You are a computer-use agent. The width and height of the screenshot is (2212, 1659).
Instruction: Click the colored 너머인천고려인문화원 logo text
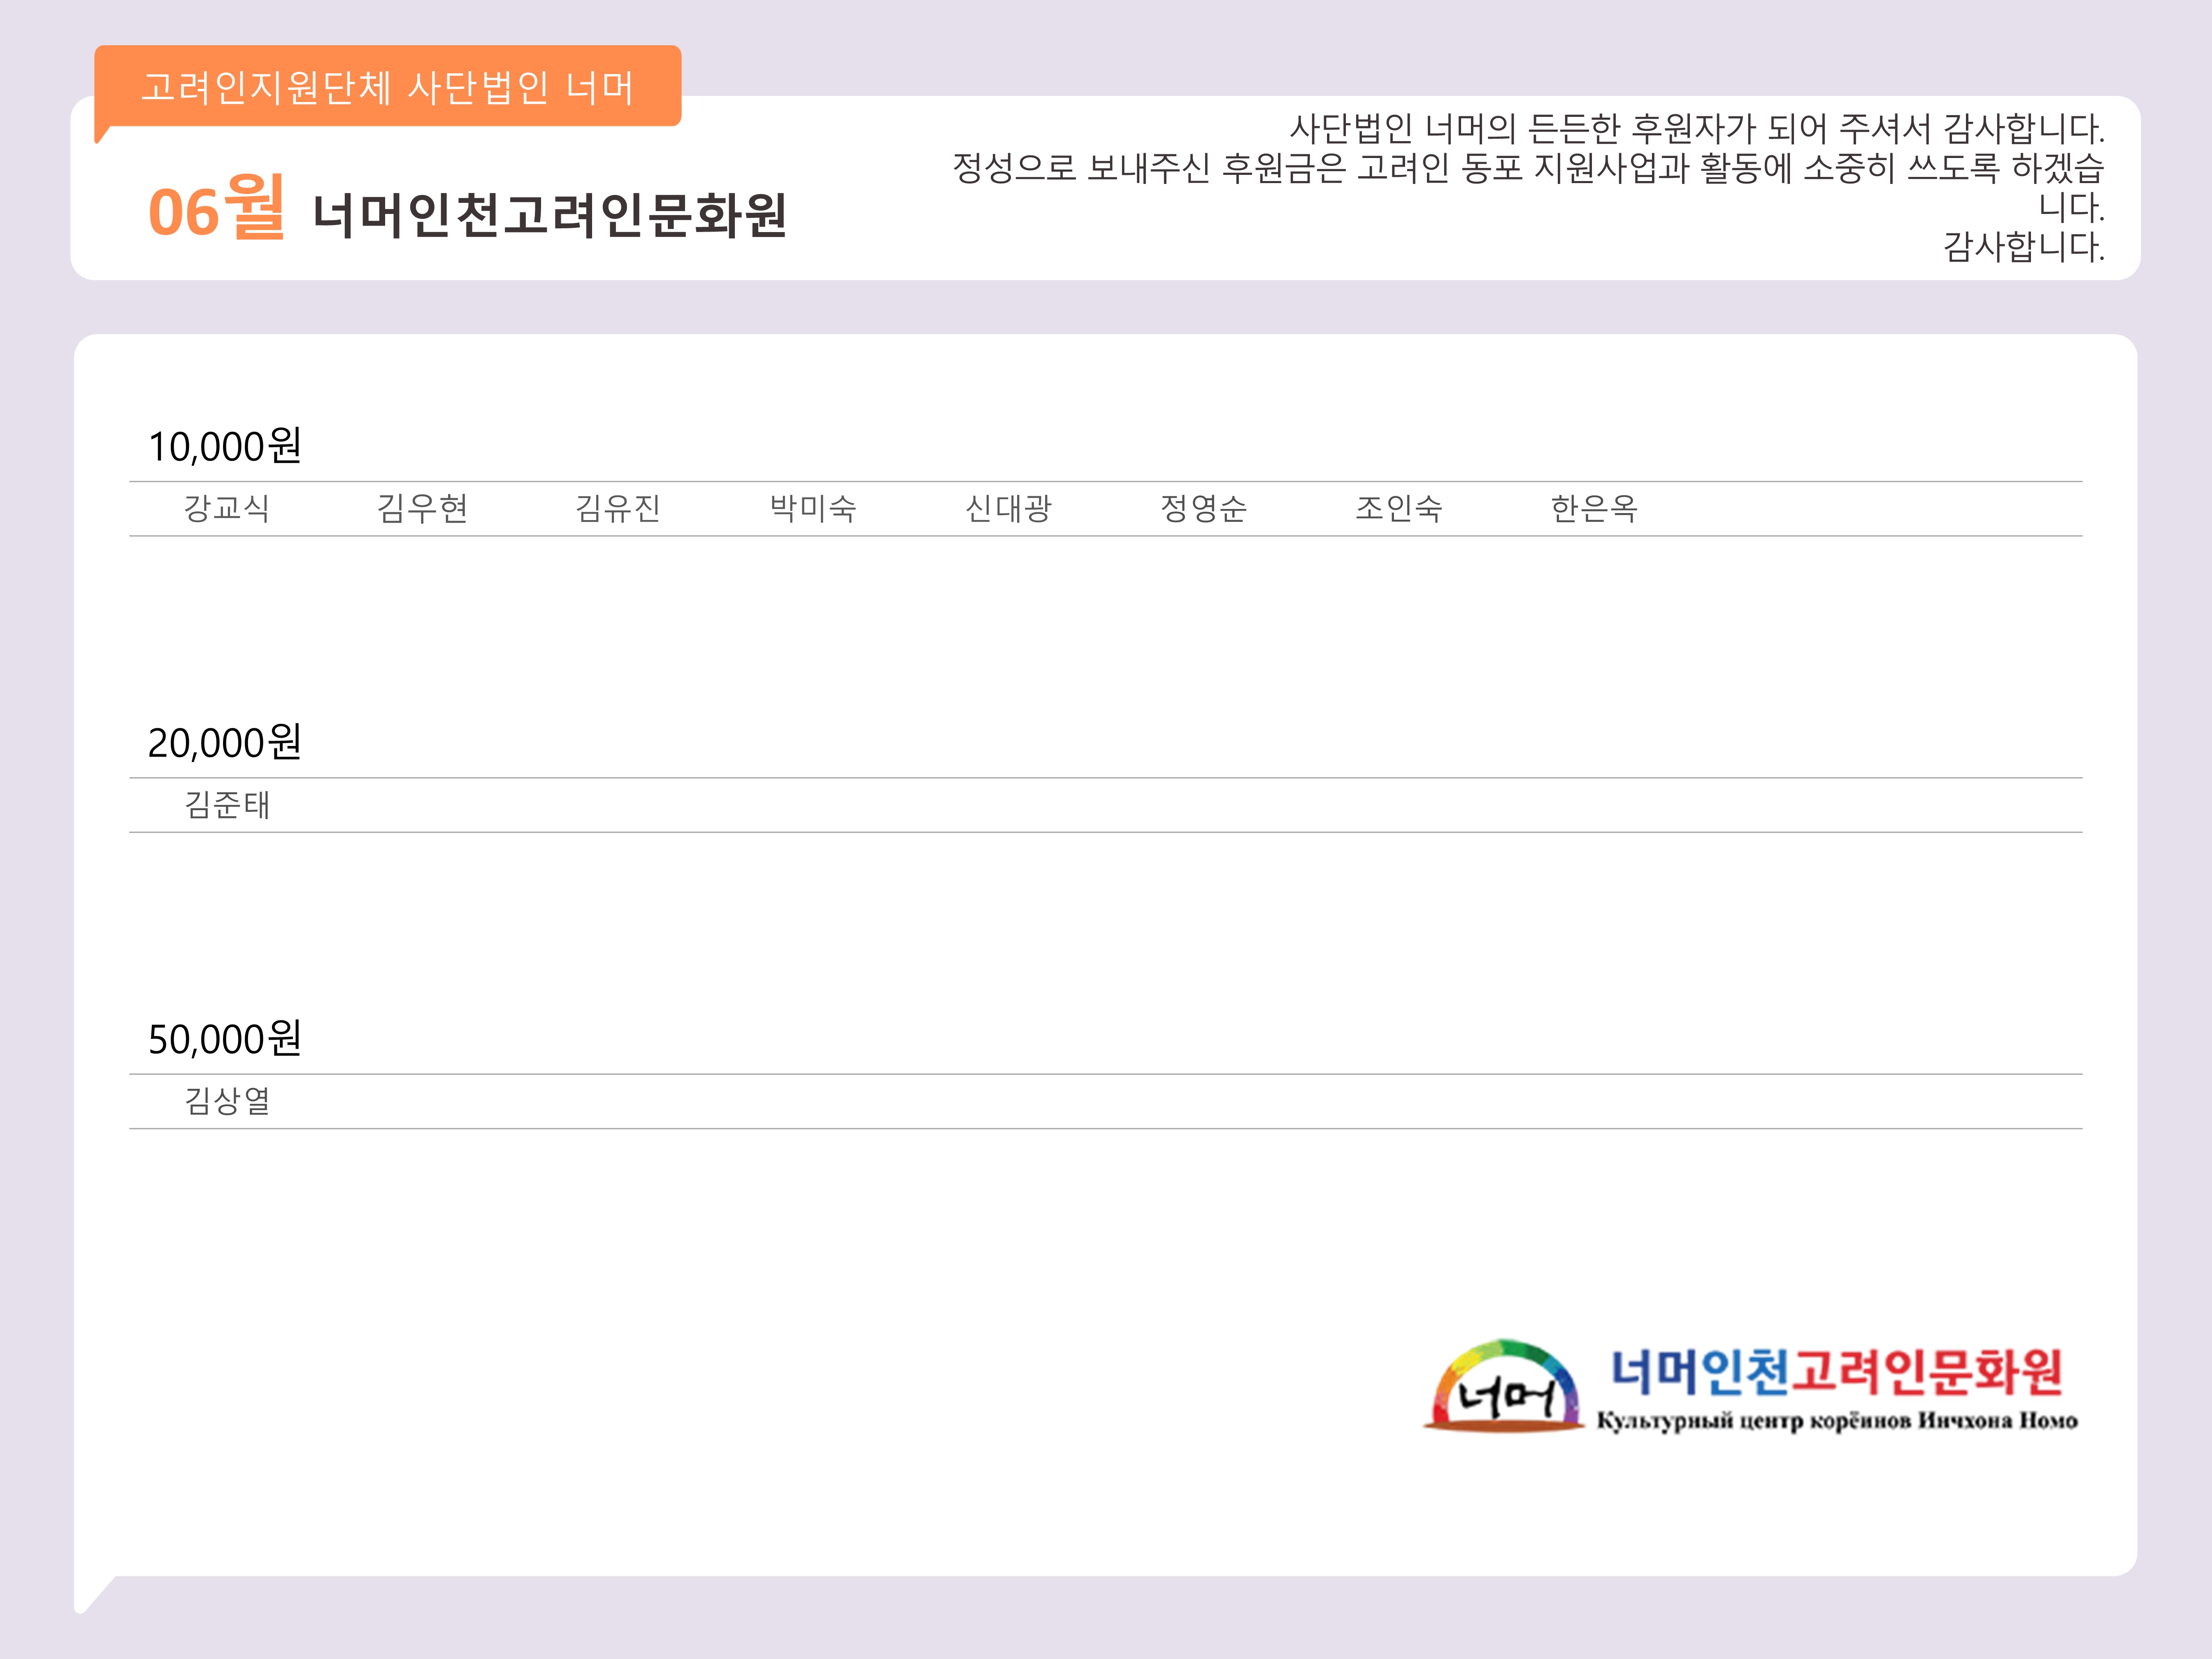click(1837, 1372)
